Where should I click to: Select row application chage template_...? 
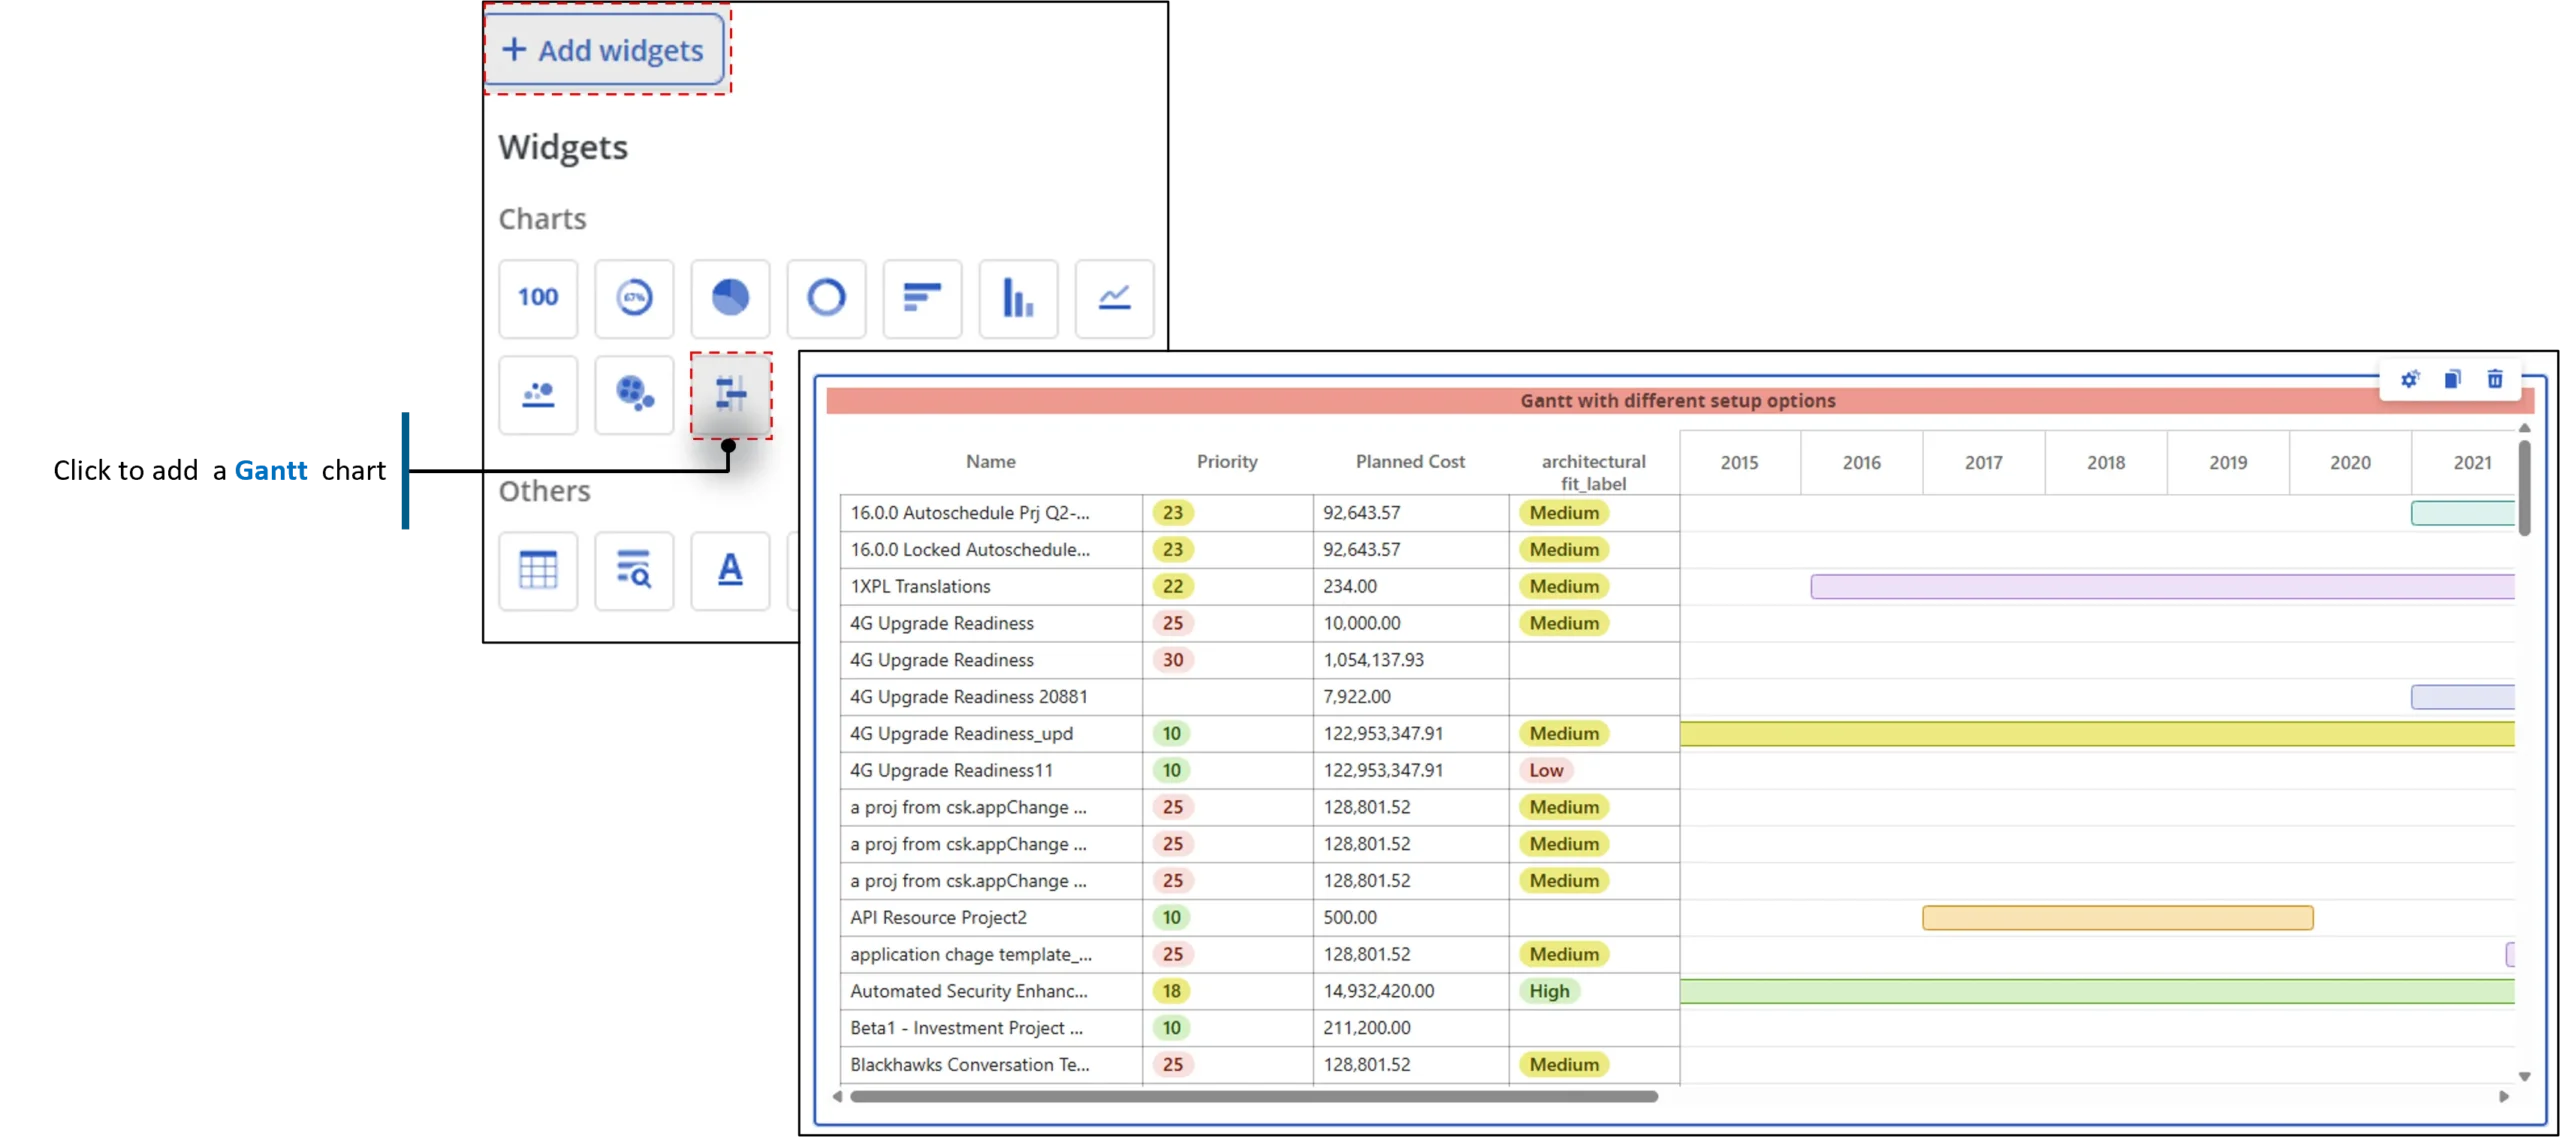[x=1259, y=954]
